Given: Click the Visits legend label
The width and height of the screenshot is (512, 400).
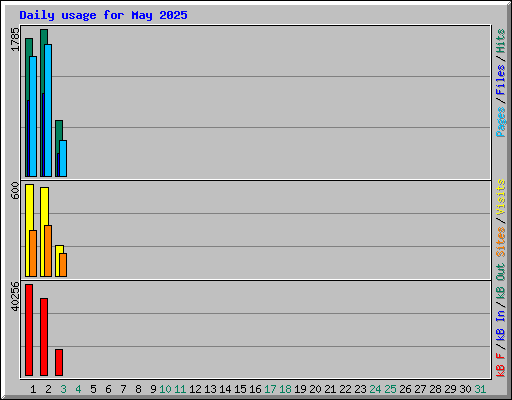Looking at the screenshot, I should [x=501, y=197].
